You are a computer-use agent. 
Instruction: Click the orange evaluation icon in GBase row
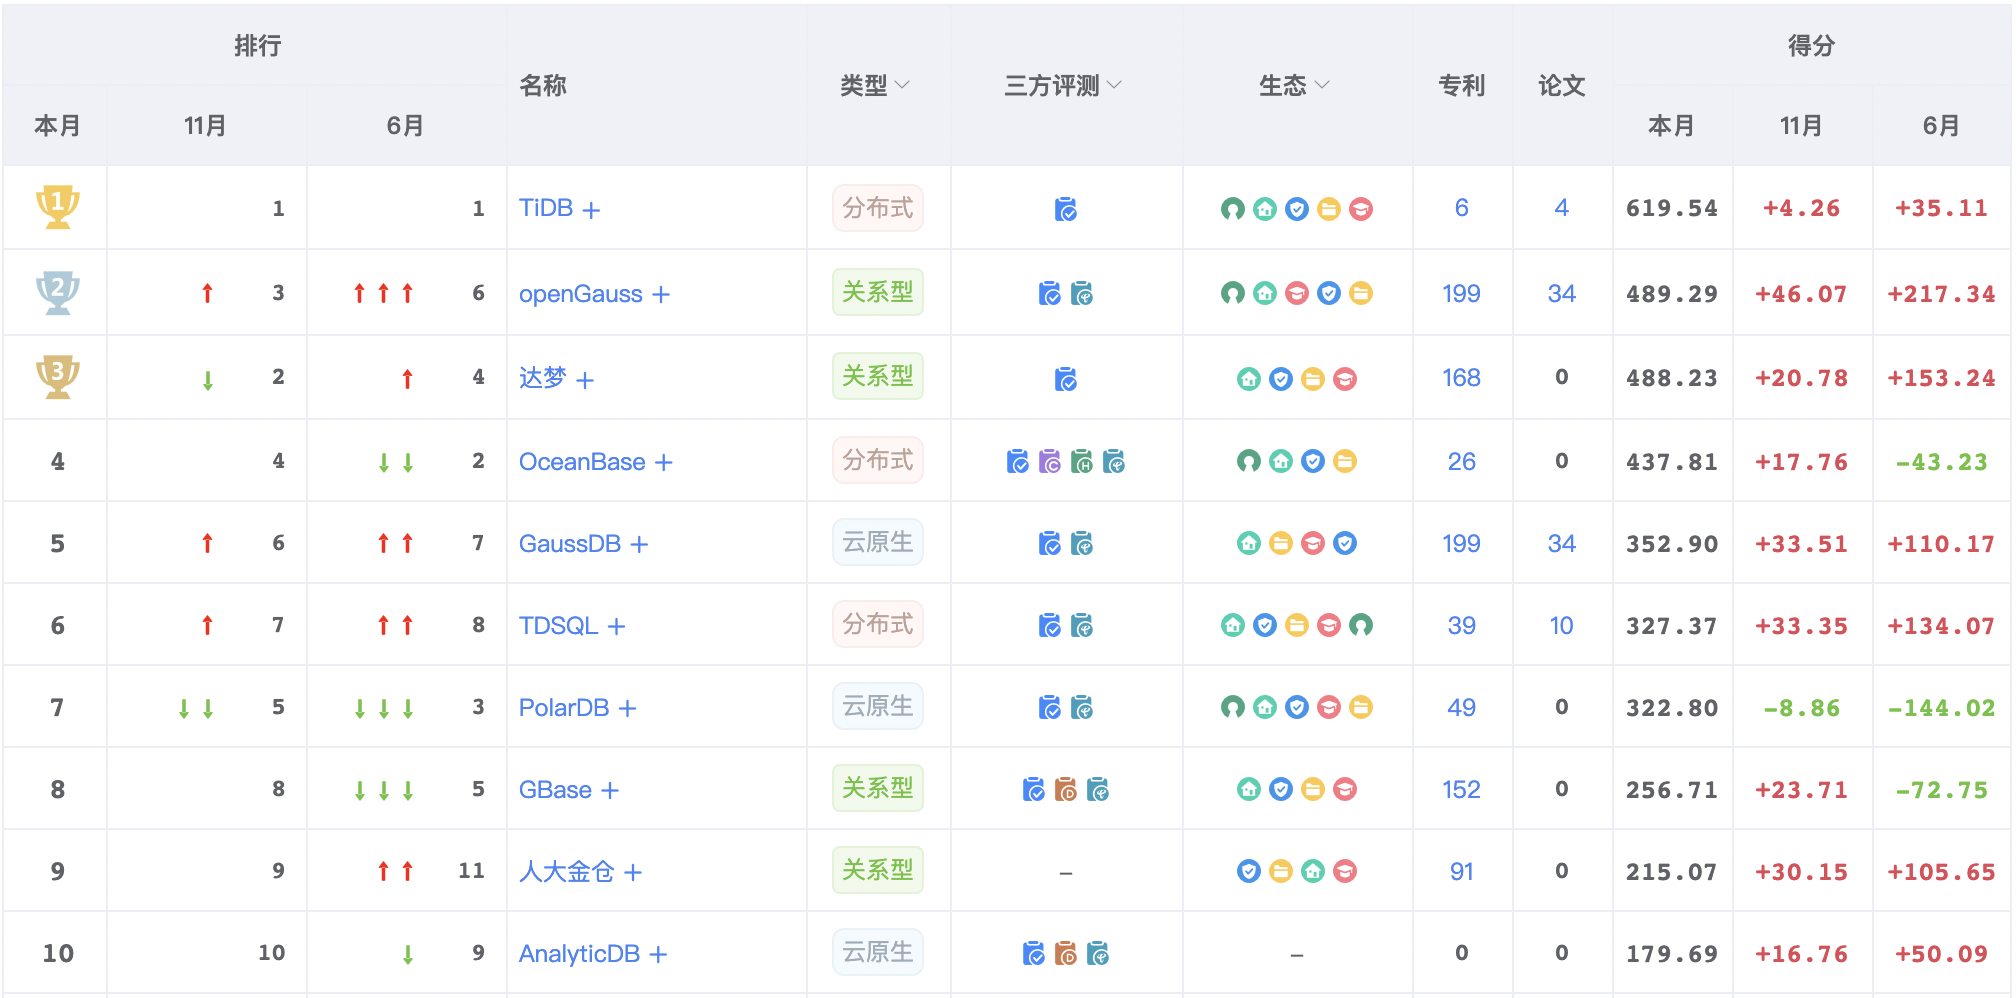pos(1065,789)
